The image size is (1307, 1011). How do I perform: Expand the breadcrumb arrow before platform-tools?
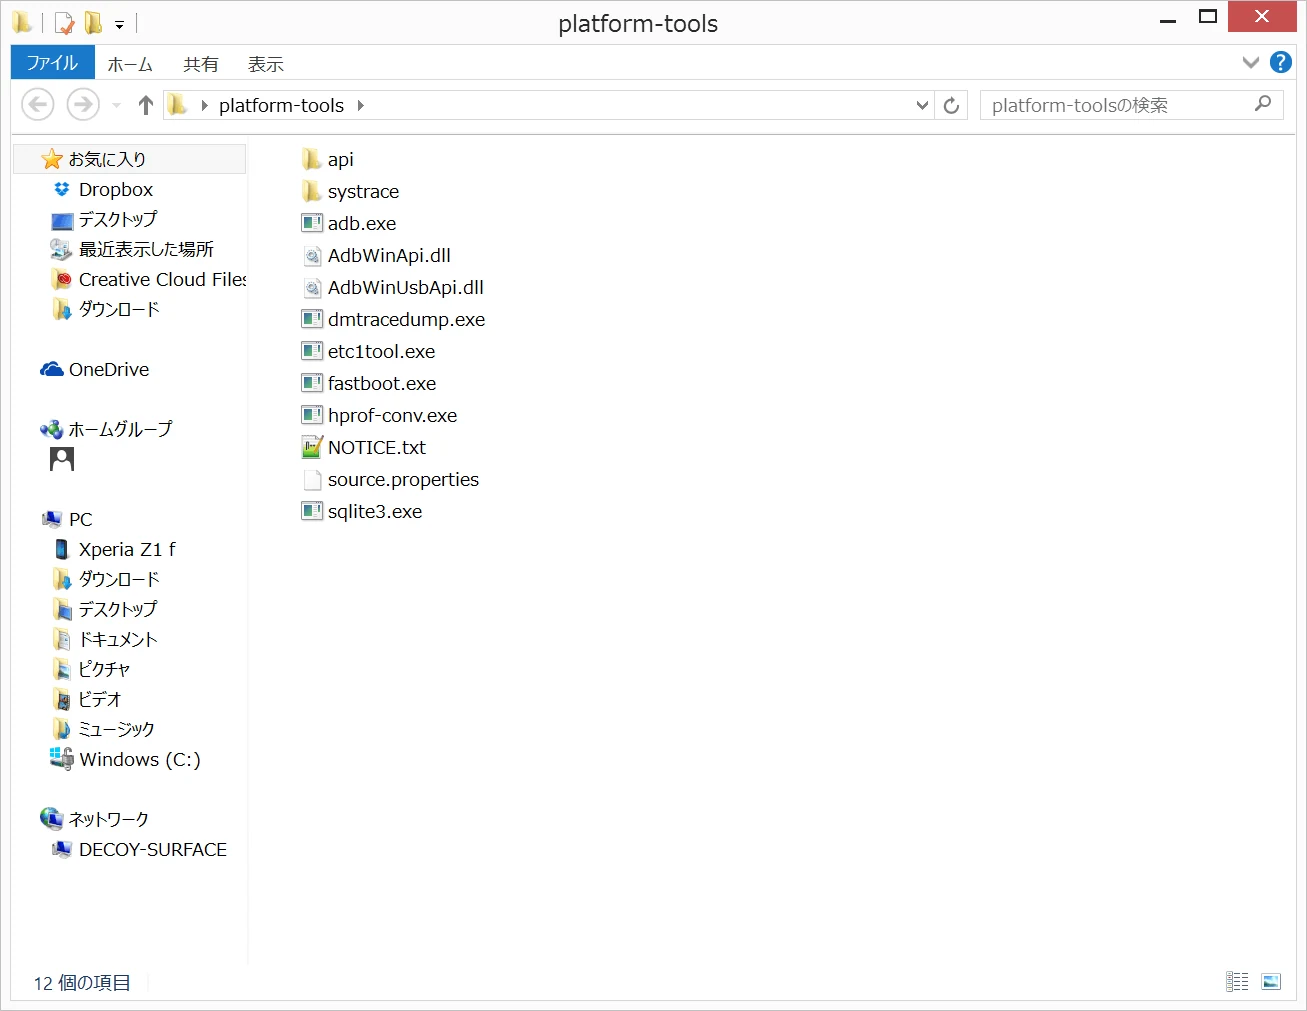204,105
